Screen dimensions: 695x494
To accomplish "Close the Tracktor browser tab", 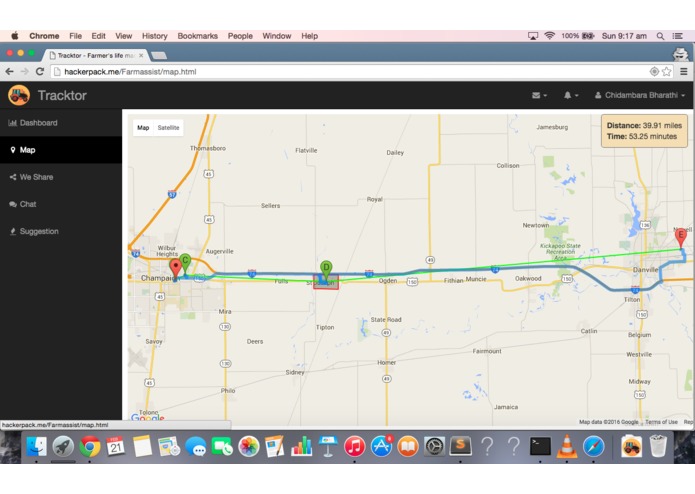I will pos(141,55).
